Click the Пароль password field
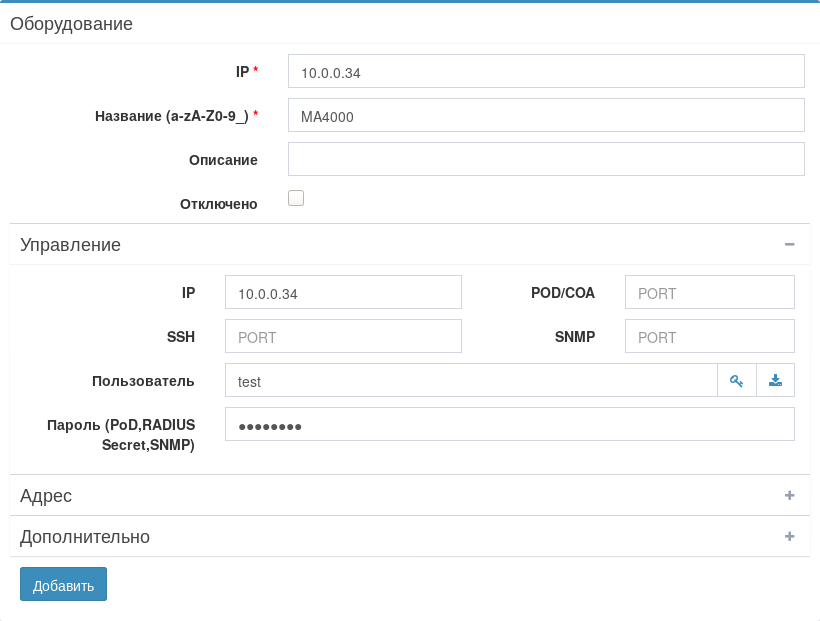The image size is (820, 621). pos(509,425)
